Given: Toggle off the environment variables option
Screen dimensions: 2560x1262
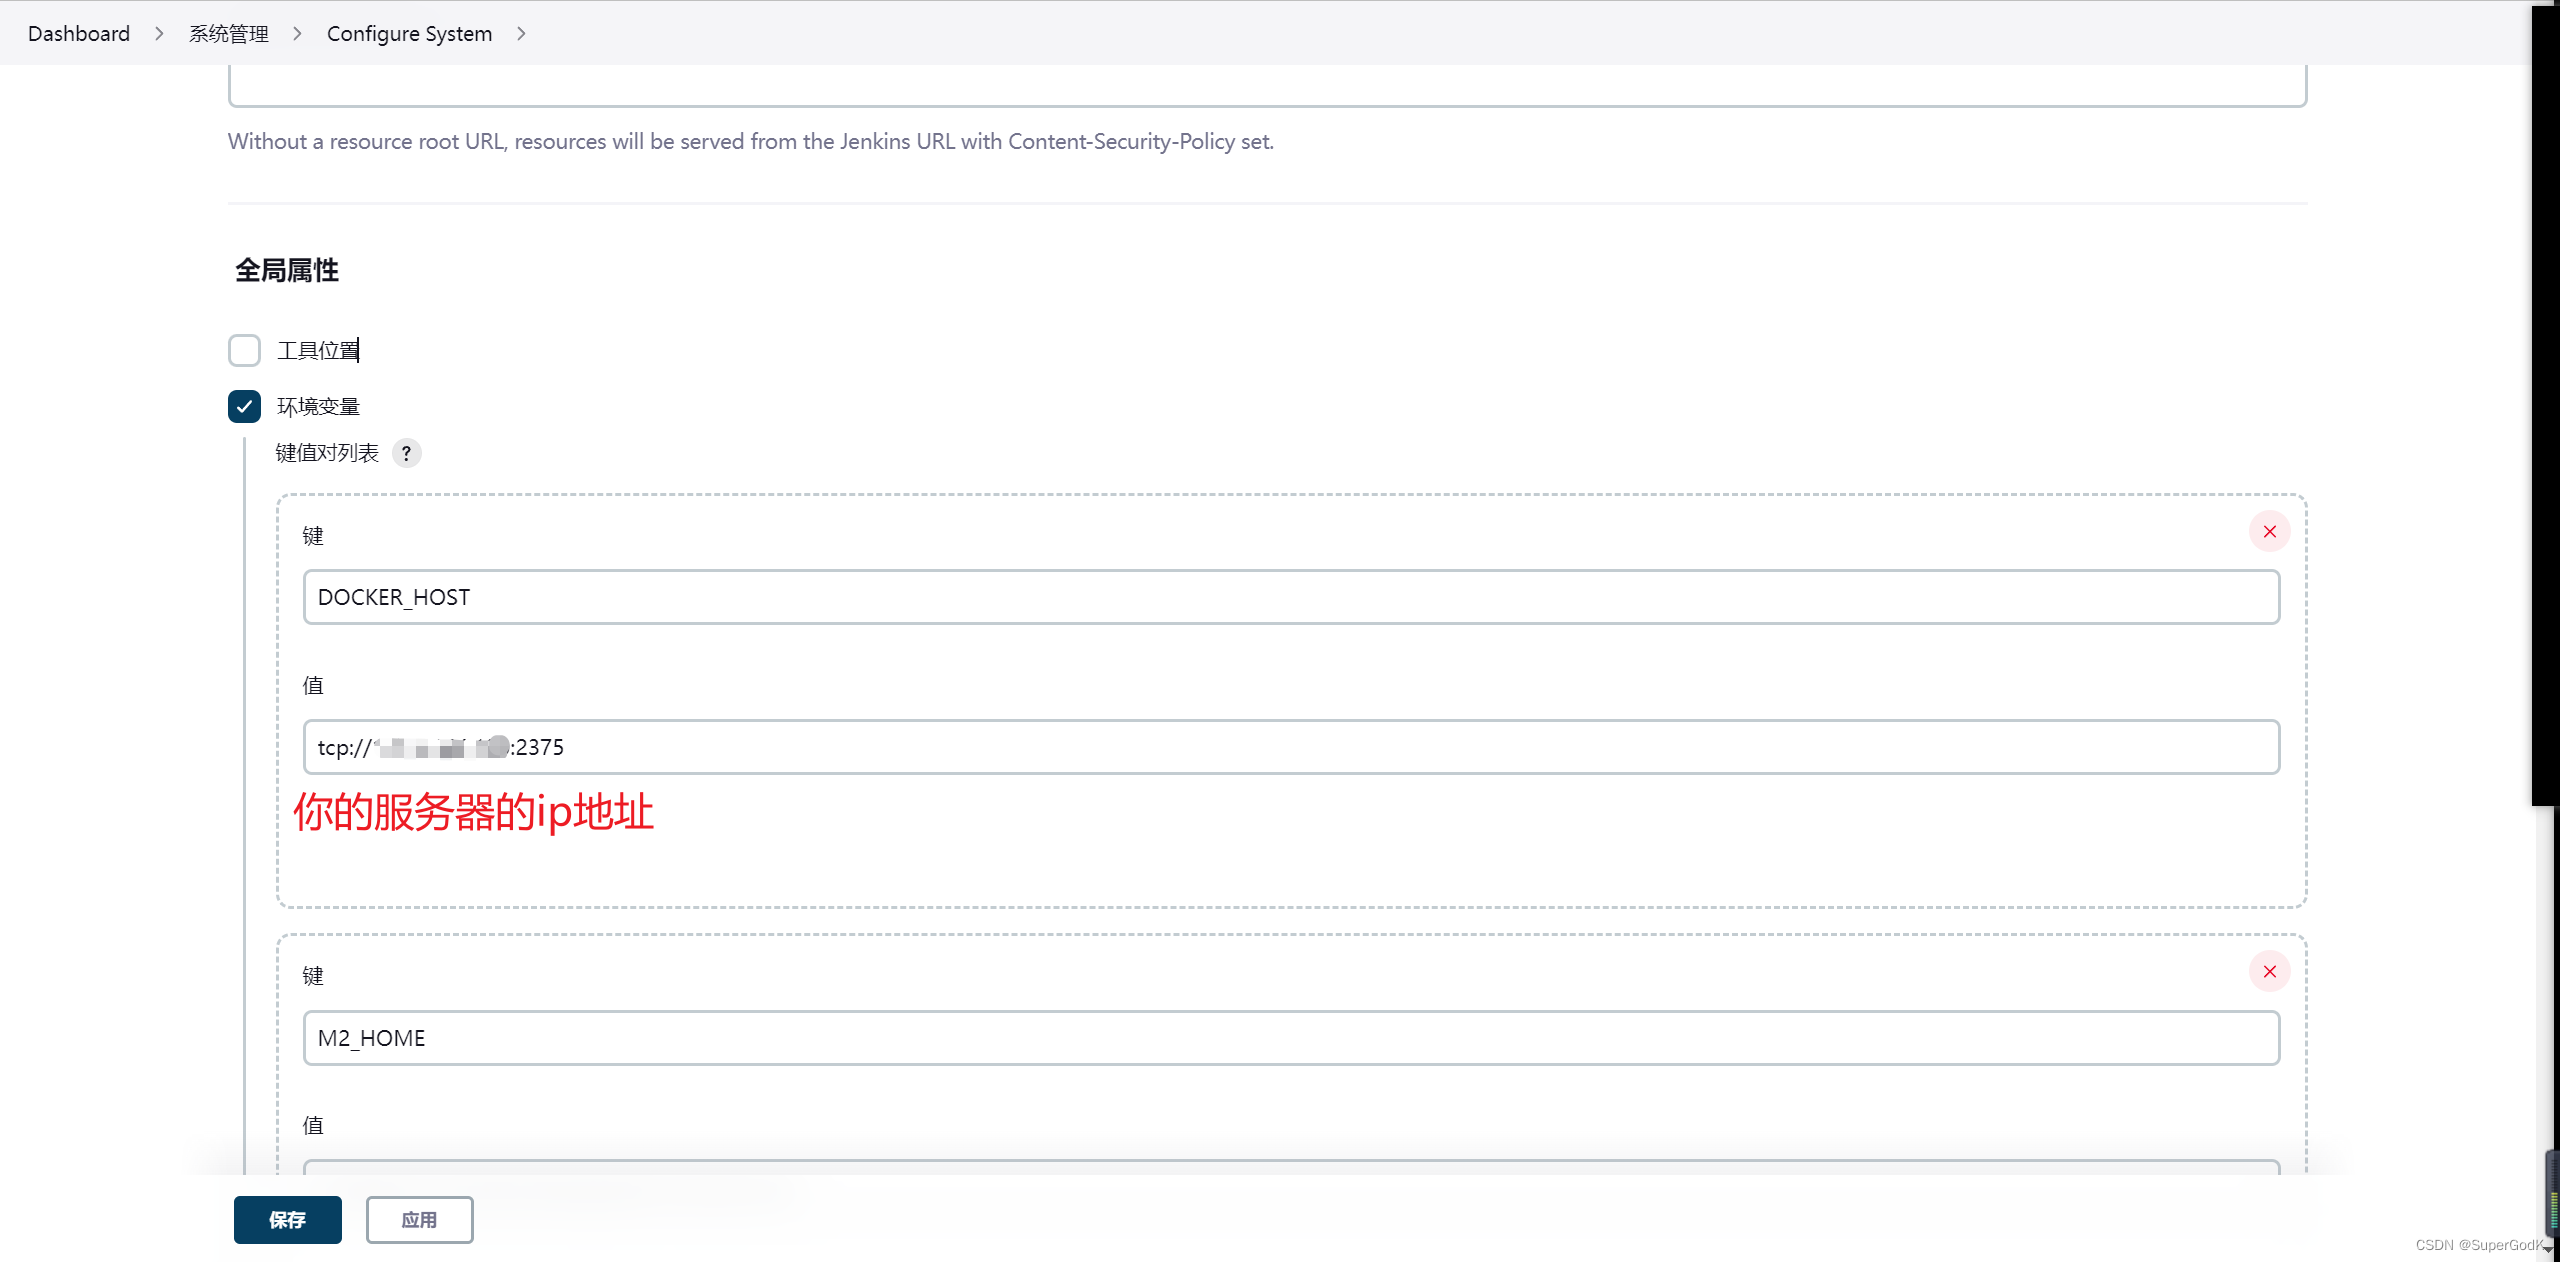Looking at the screenshot, I should click(244, 406).
